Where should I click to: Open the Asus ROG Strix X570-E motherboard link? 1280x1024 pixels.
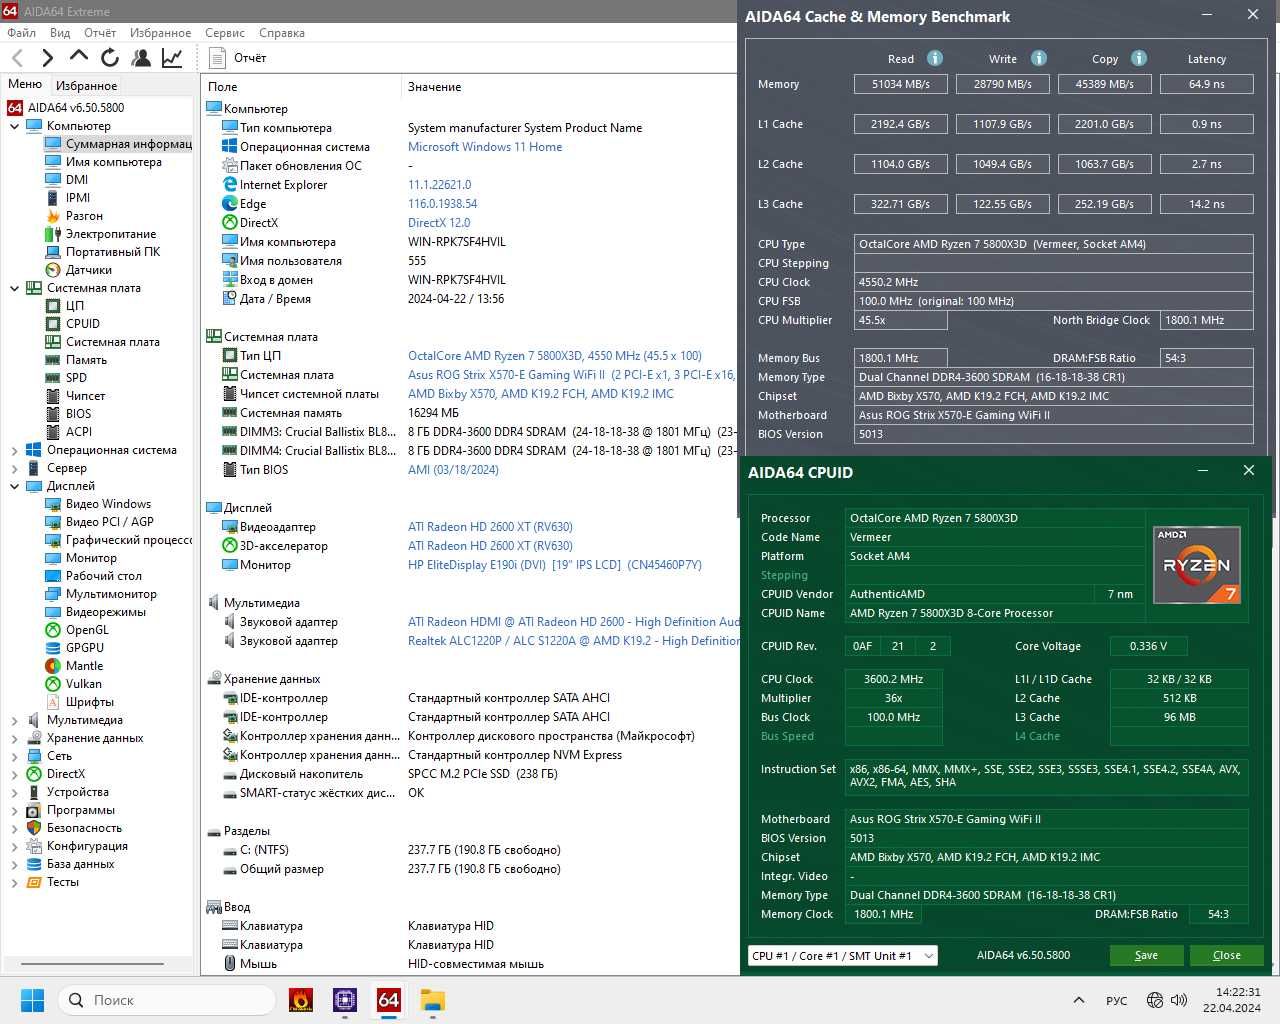(571, 375)
